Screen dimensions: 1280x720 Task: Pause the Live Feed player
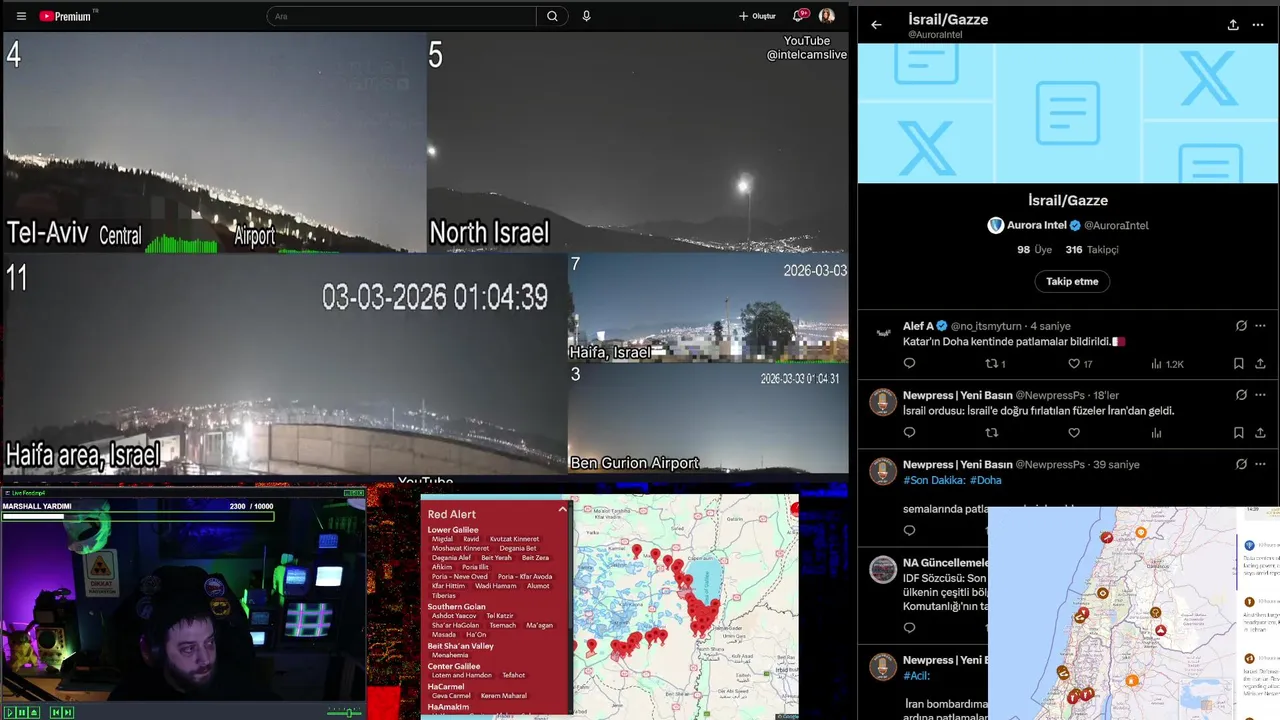tap(22, 712)
